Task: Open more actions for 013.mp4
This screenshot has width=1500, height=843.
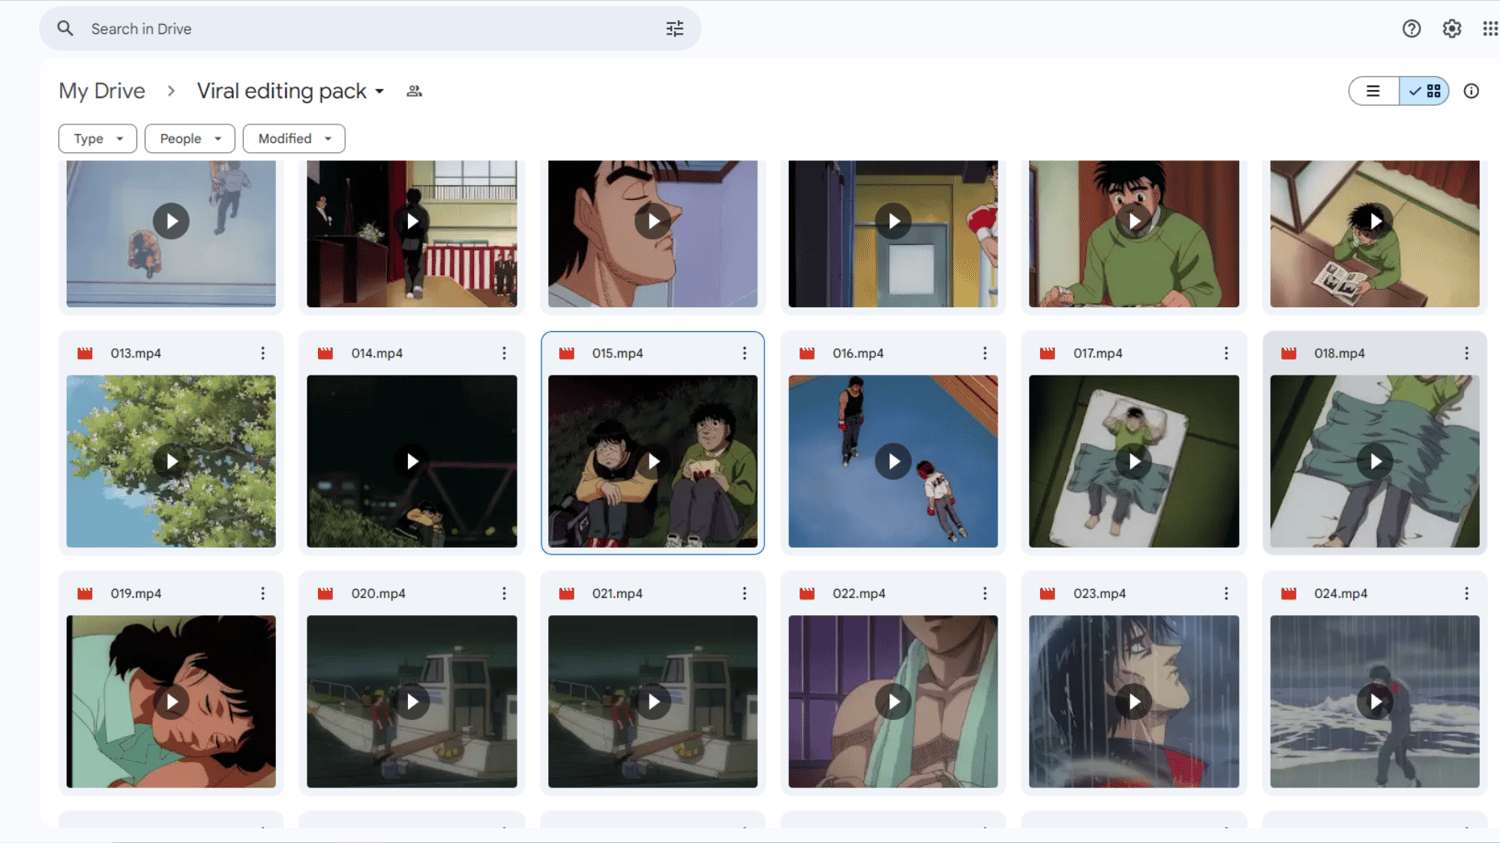Action: tap(263, 353)
